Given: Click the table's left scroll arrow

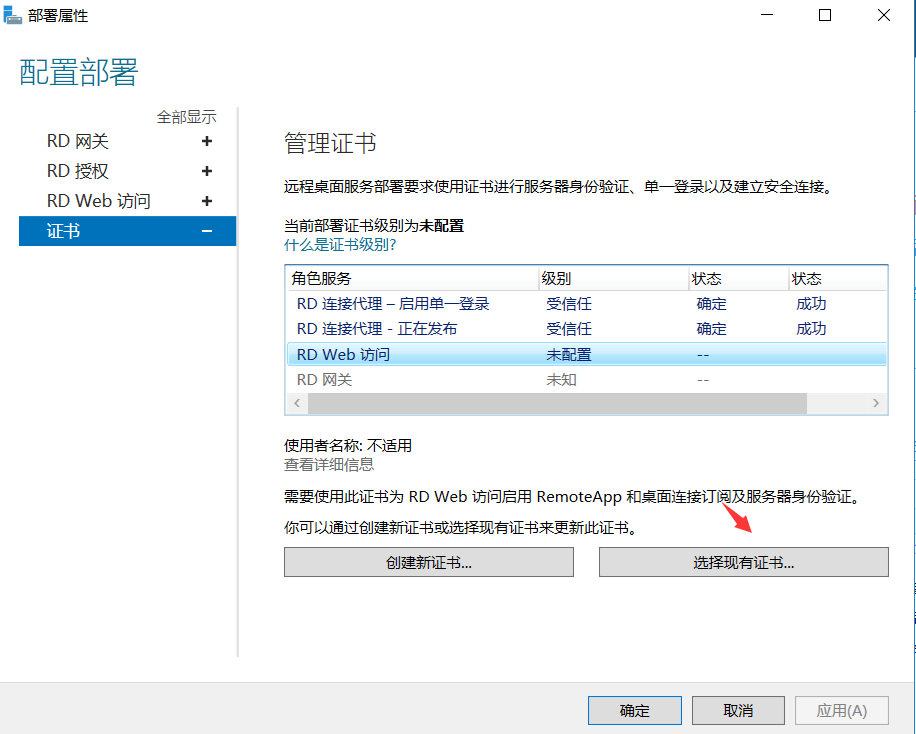Looking at the screenshot, I should tap(297, 403).
